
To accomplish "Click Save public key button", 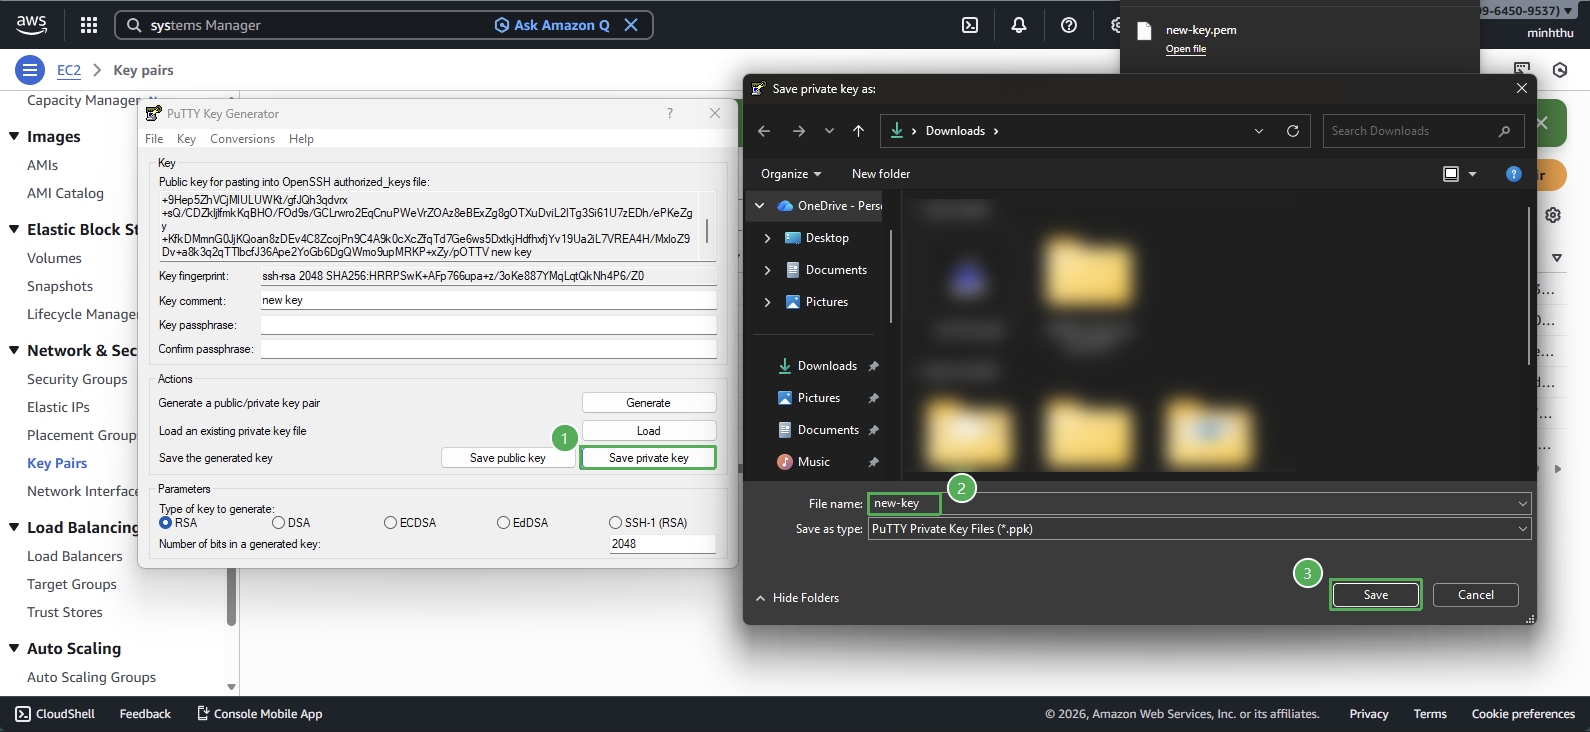I will pyautogui.click(x=508, y=458).
